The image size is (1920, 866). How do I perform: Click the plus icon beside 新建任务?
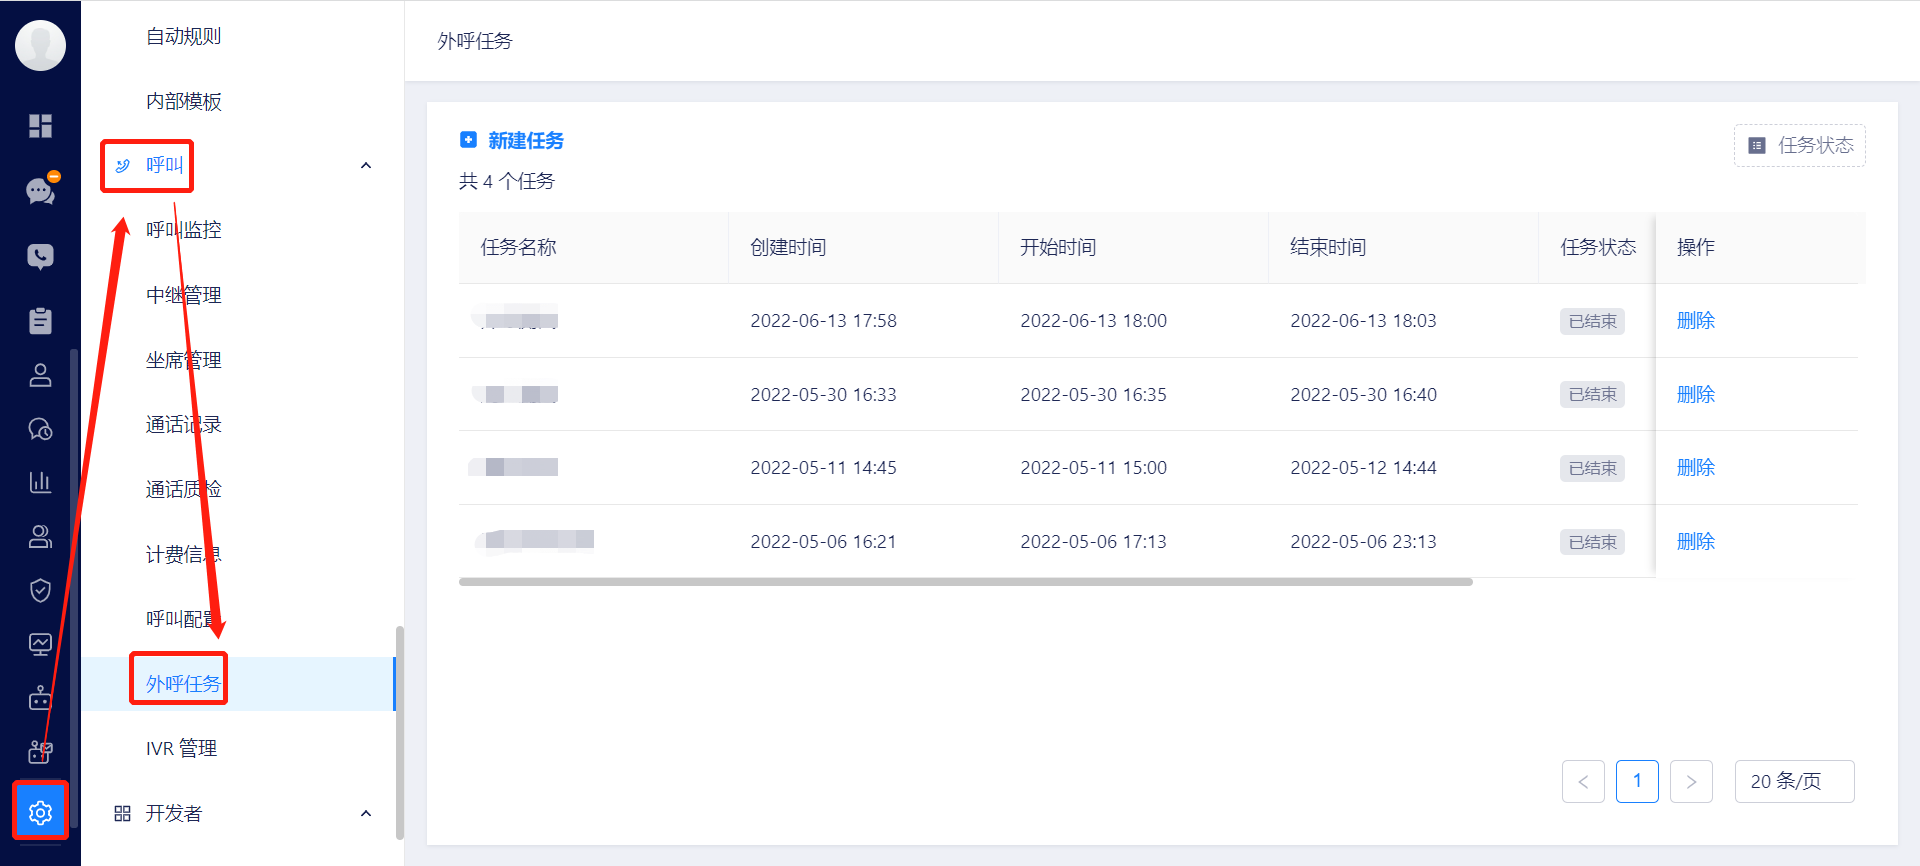pyautogui.click(x=468, y=140)
